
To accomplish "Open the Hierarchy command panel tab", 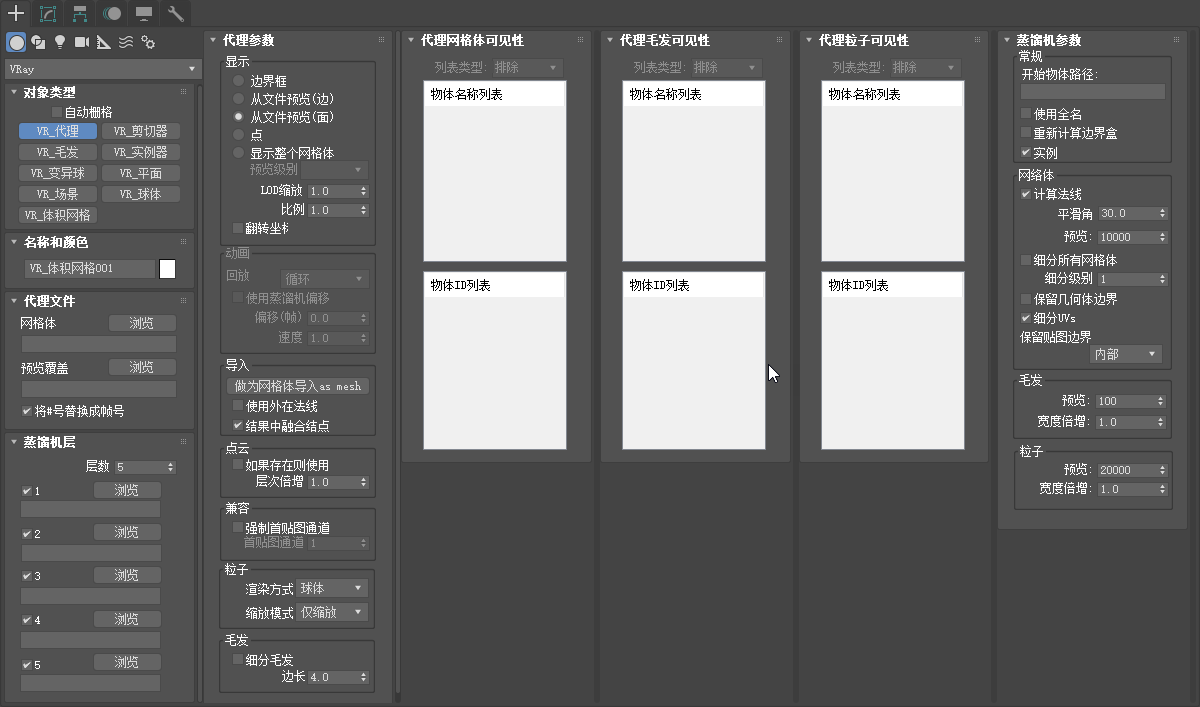I will (80, 13).
